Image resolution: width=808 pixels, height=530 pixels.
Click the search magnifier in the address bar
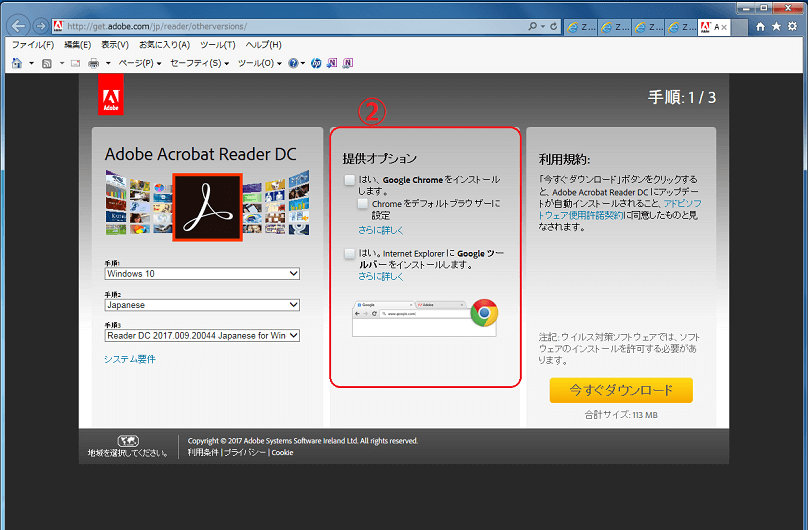coord(532,26)
